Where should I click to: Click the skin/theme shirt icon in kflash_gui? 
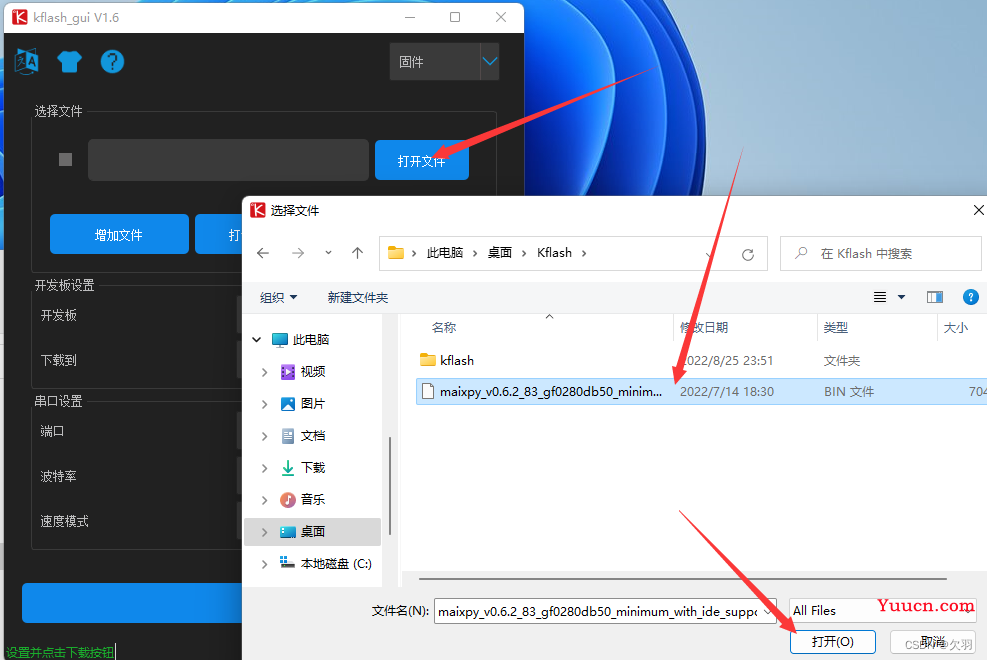[69, 62]
